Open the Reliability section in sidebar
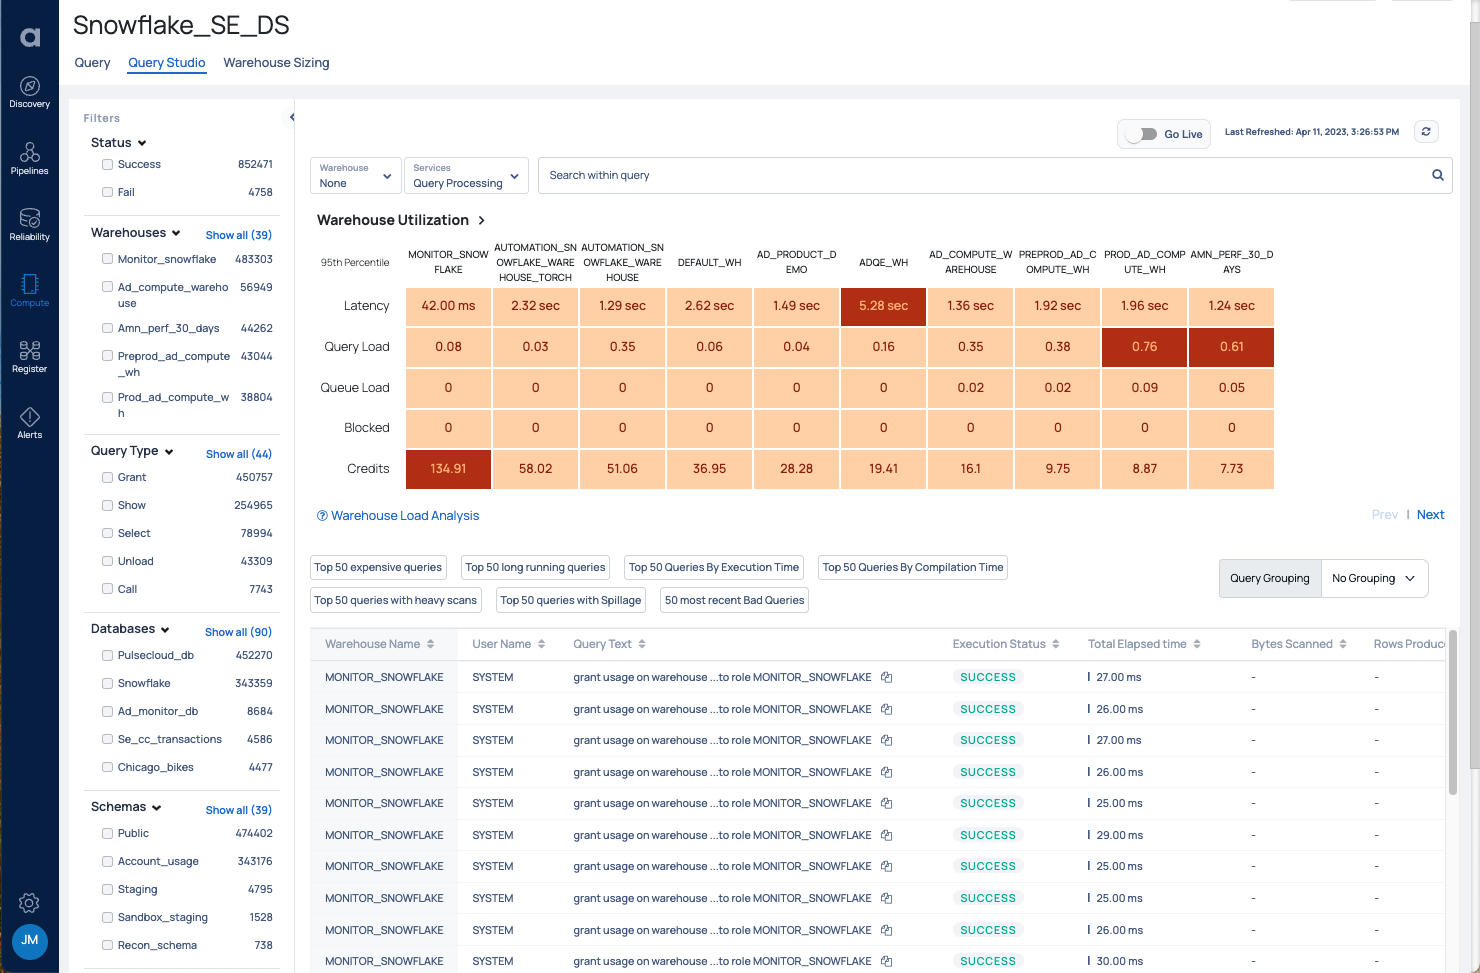 29,224
